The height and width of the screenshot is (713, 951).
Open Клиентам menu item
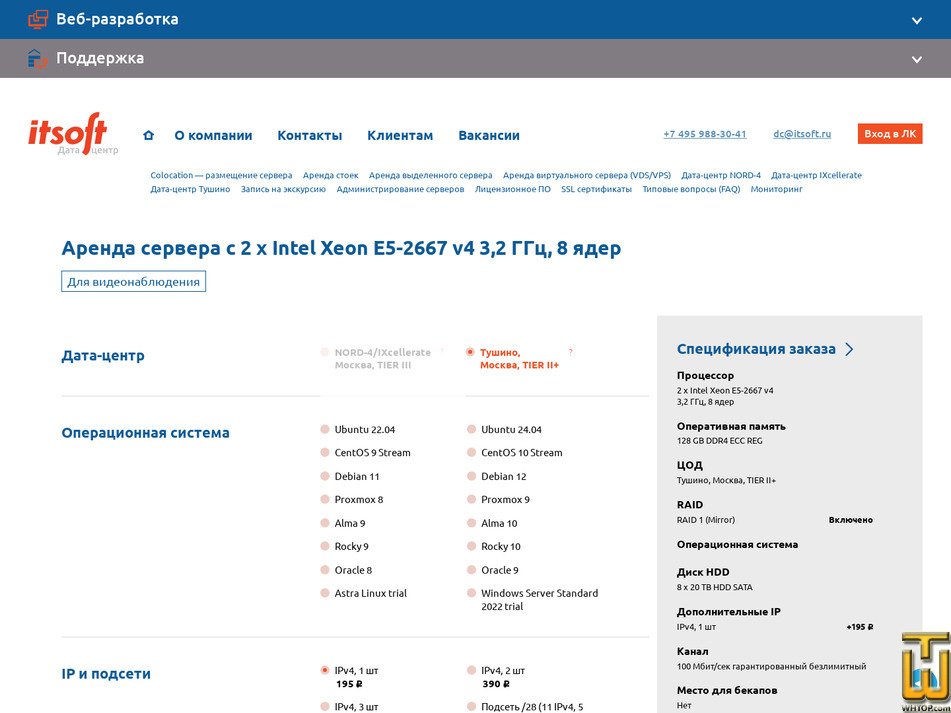tap(400, 135)
